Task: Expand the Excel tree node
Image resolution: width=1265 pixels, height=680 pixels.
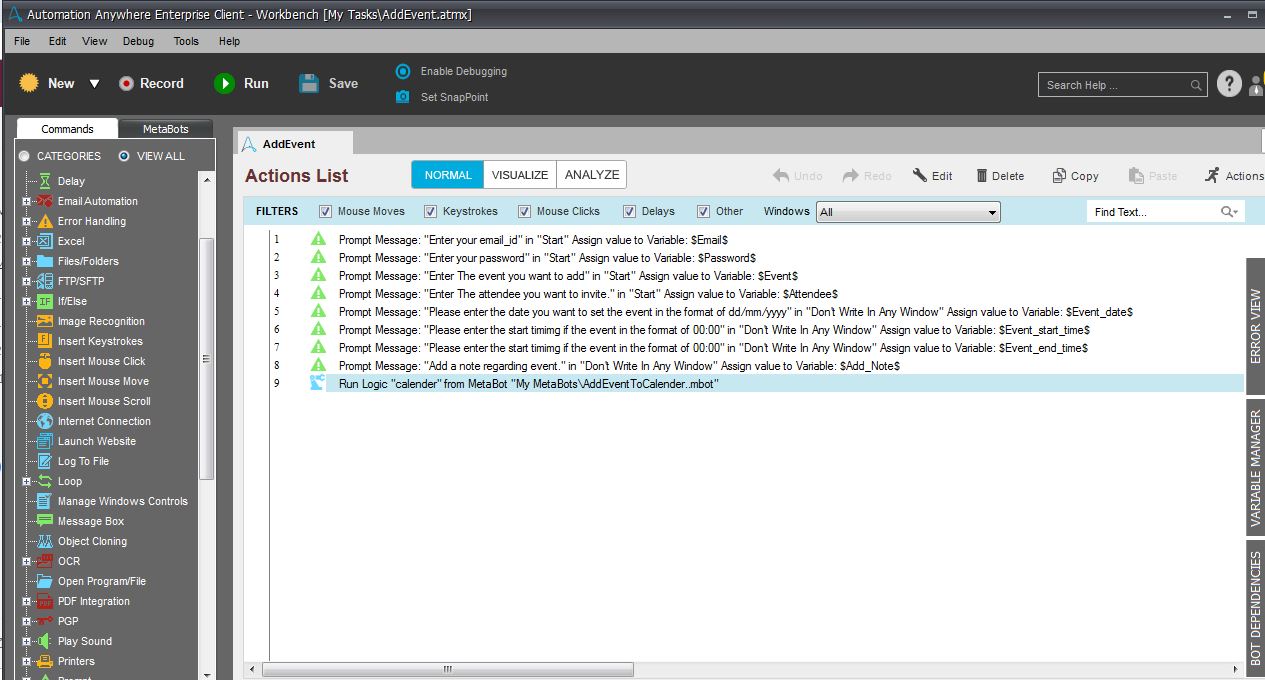Action: click(x=27, y=241)
